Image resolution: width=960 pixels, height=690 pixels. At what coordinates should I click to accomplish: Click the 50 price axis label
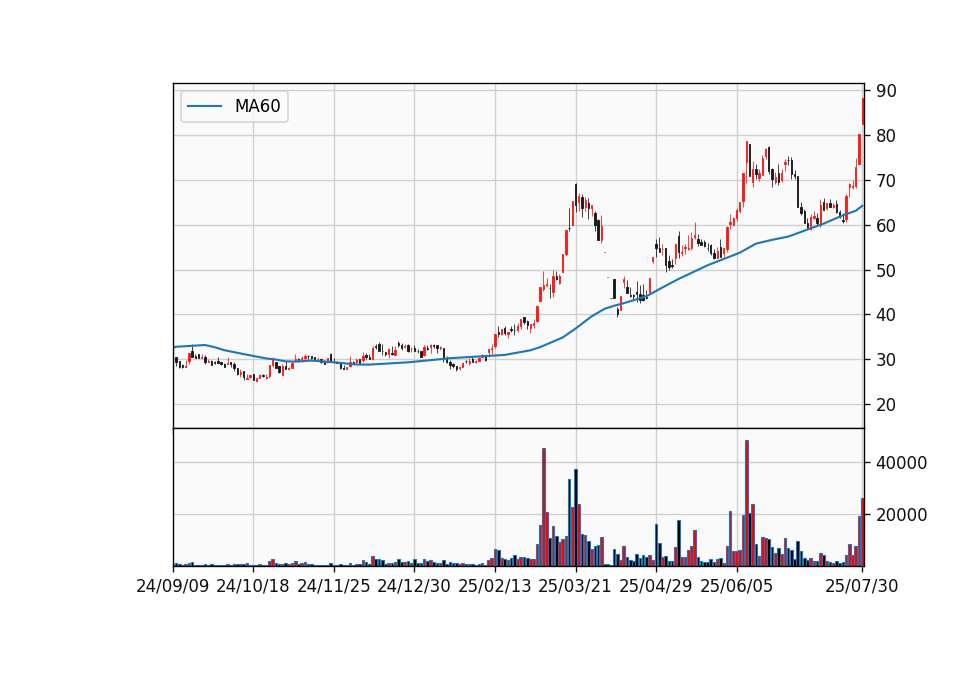click(886, 271)
